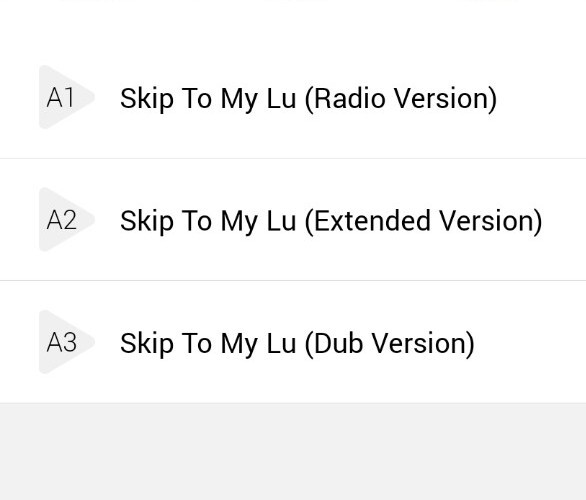Screen dimensions: 586x500
Task: Select the Extended Version track row
Action: [293, 219]
